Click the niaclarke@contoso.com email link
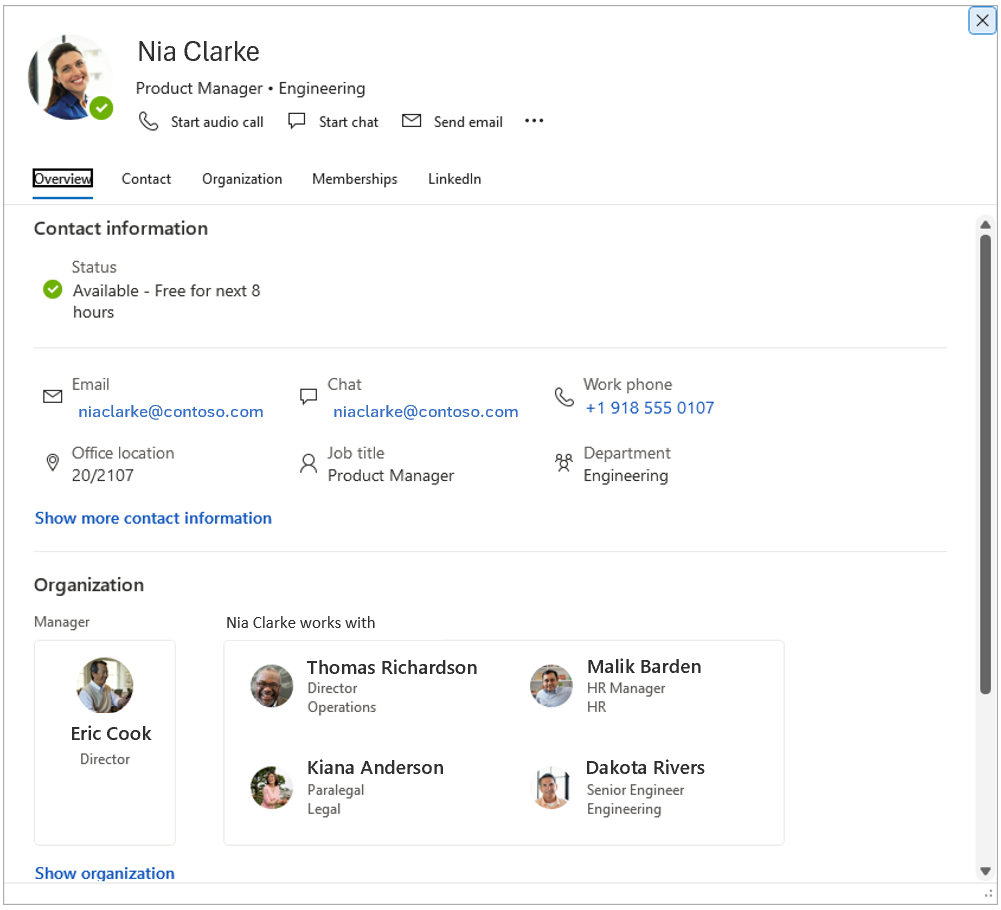 [171, 411]
